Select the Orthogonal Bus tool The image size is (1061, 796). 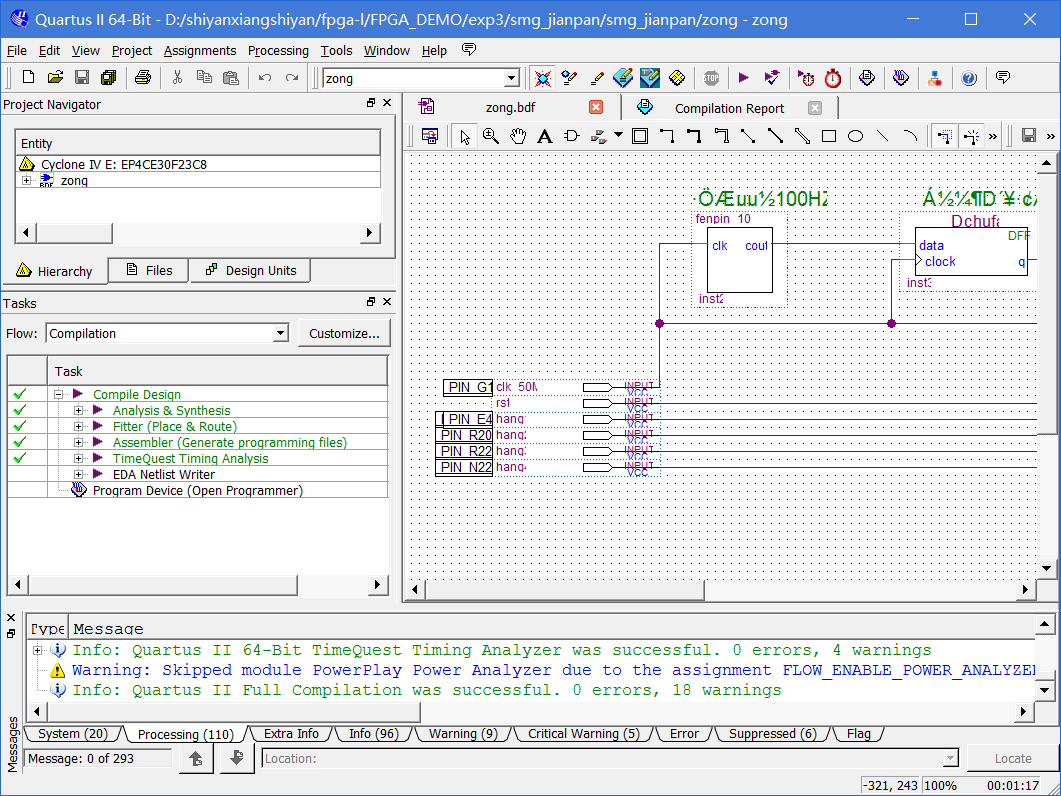(694, 136)
